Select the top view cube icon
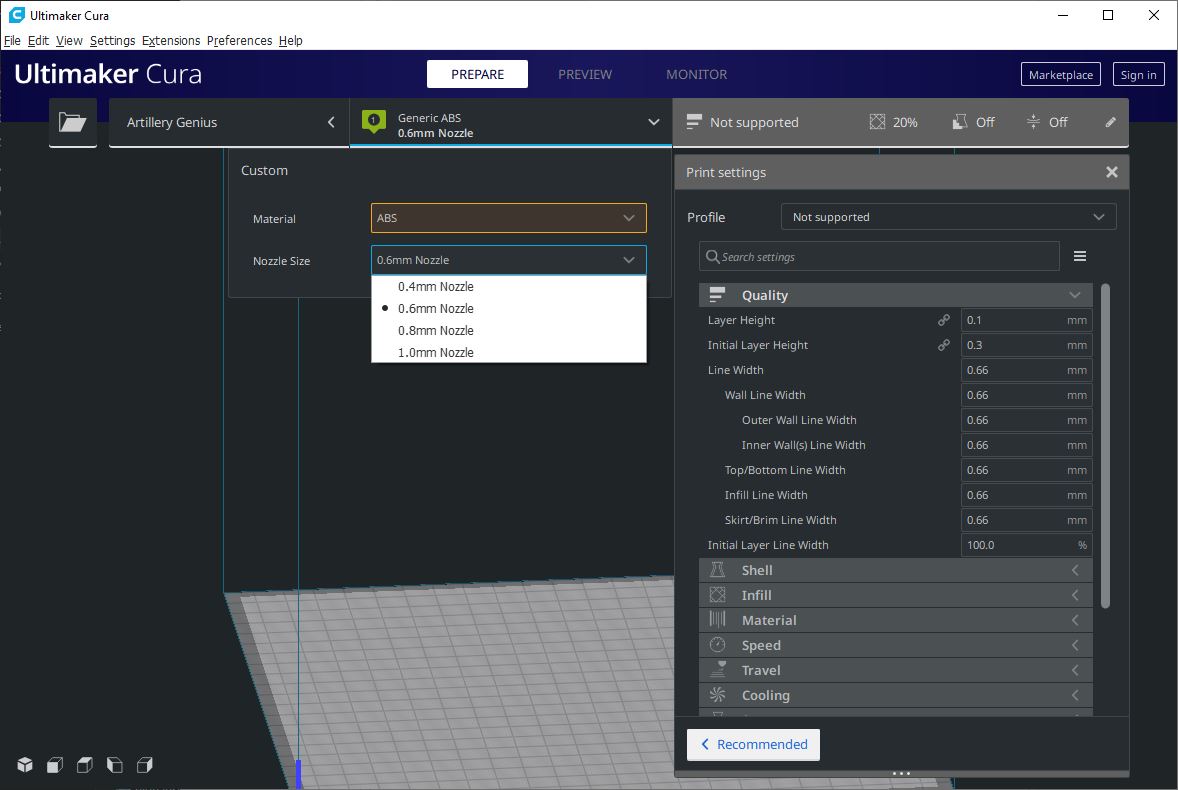Screen dimensions: 1178x790 [x=85, y=764]
